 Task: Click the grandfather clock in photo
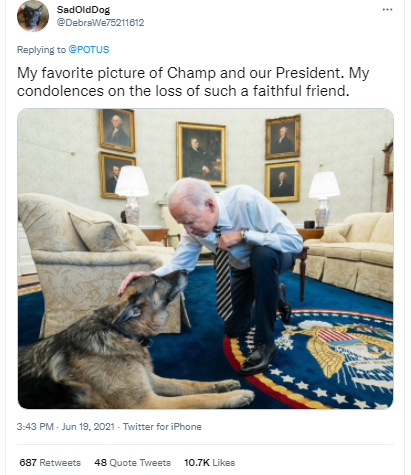coord(388,175)
